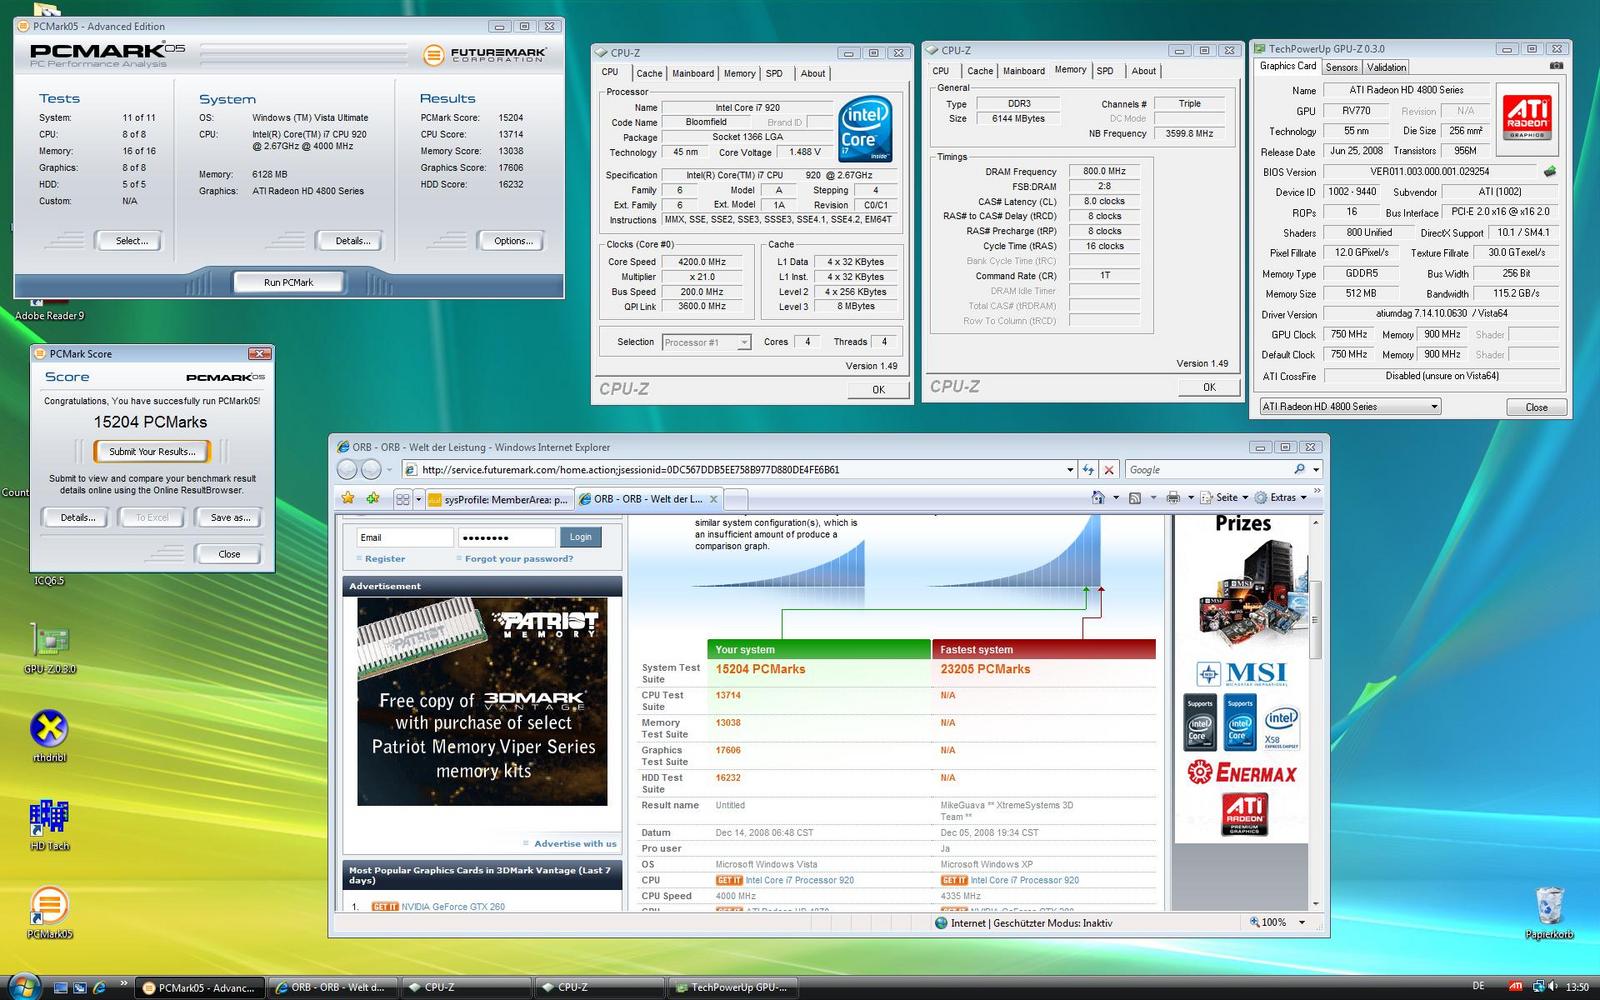
Task: Click the IE Forward navigation button
Action: 371,469
